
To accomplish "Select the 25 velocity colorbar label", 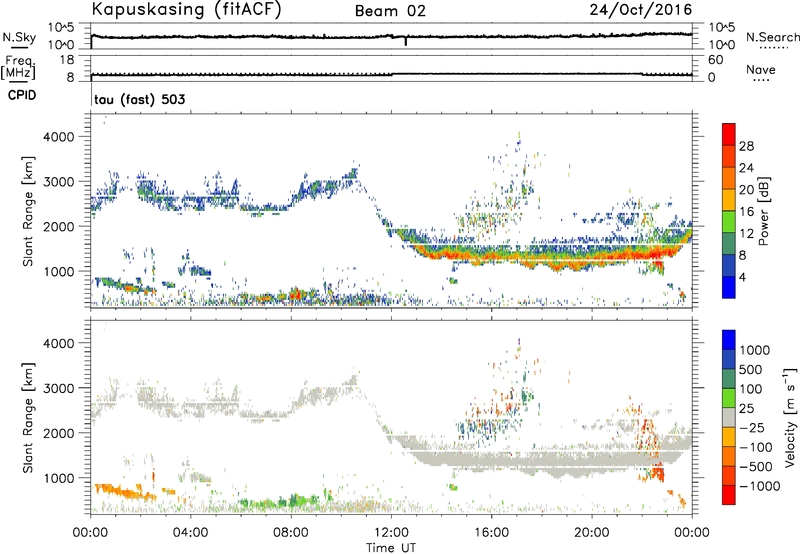I will coord(746,409).
